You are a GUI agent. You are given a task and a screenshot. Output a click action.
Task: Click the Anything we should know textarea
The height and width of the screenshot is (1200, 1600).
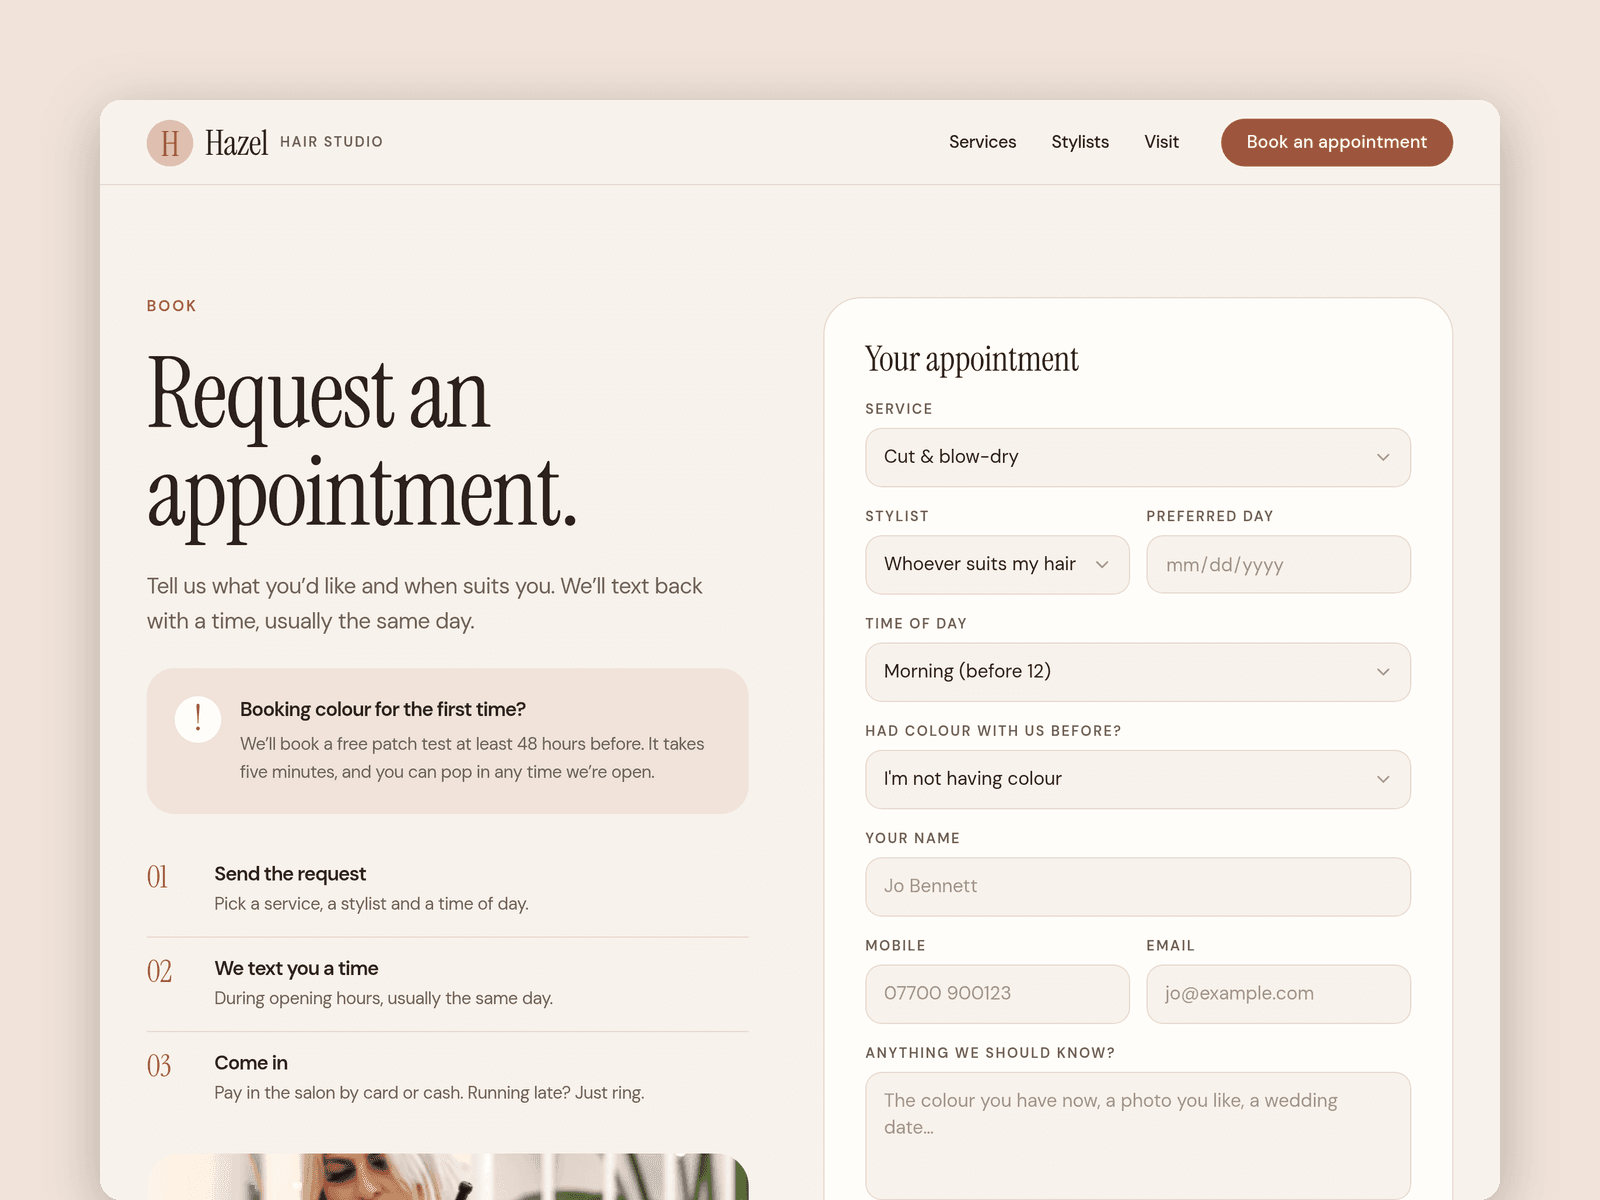click(1138, 1135)
